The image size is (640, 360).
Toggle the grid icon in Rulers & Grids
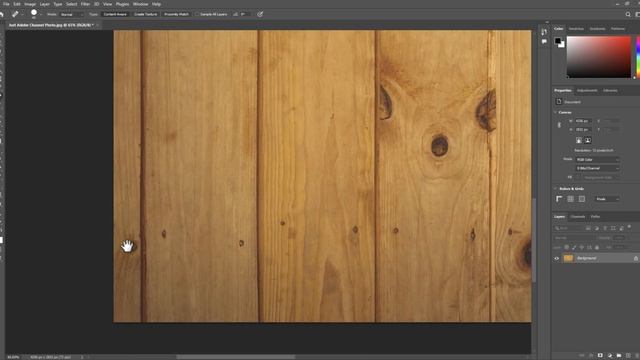[x=571, y=199]
